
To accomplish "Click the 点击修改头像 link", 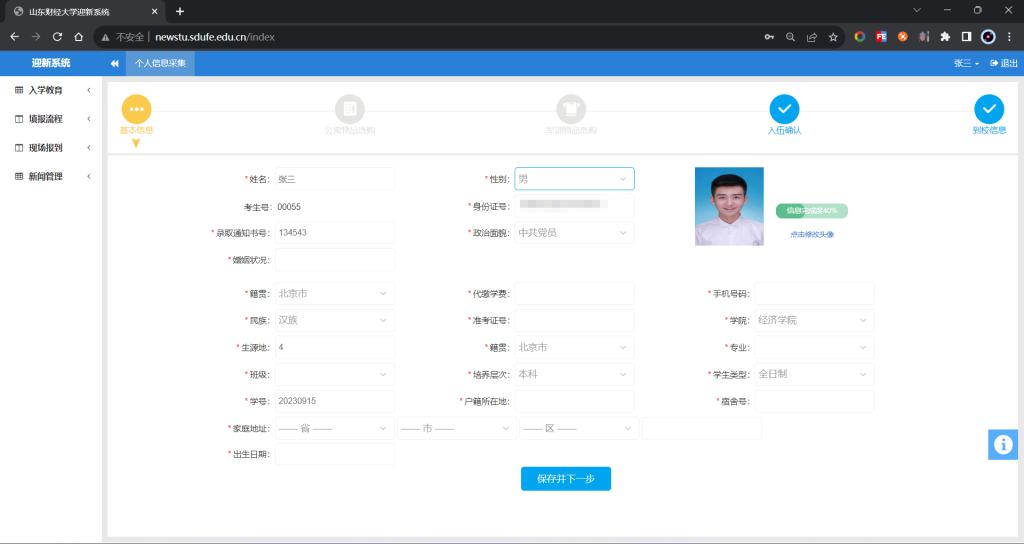I will click(811, 234).
